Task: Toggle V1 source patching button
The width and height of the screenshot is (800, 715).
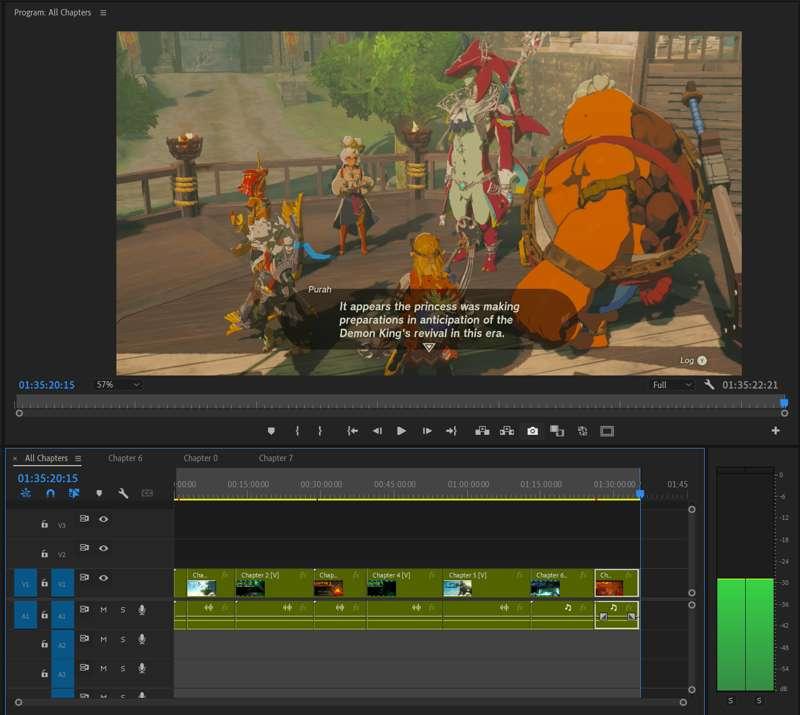Action: 26,583
